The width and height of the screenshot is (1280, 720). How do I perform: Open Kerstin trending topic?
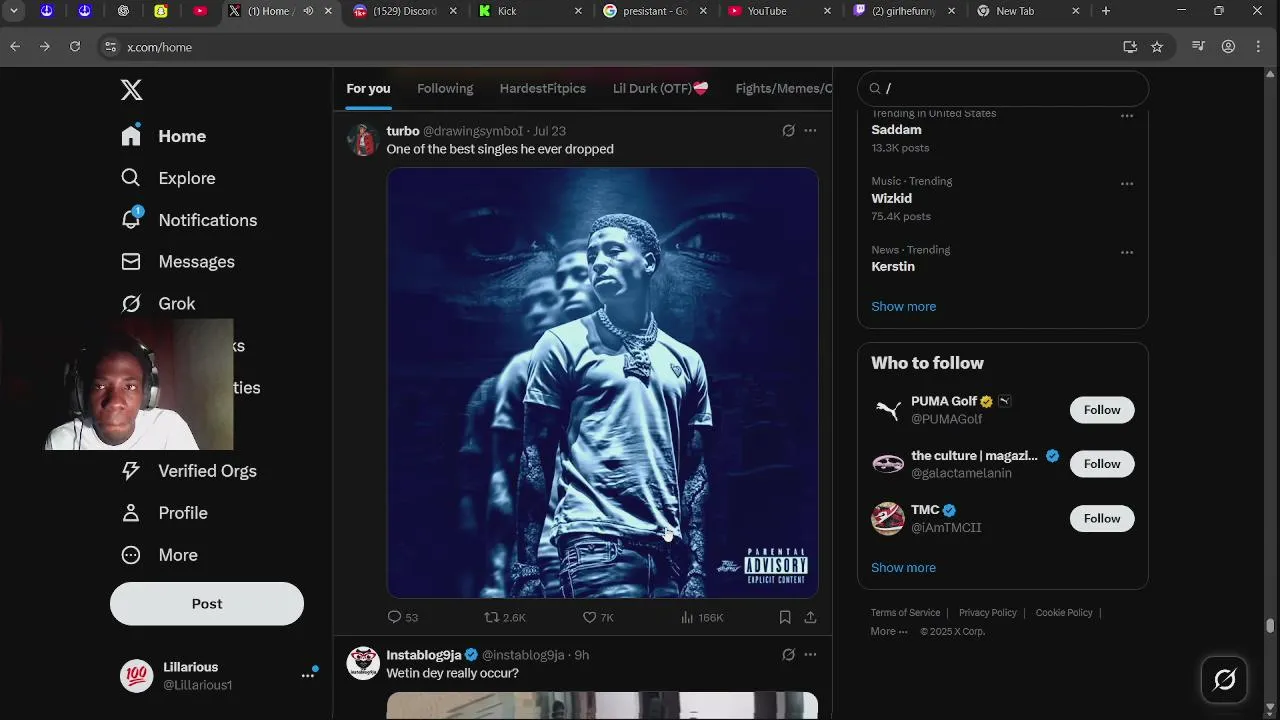893,266
